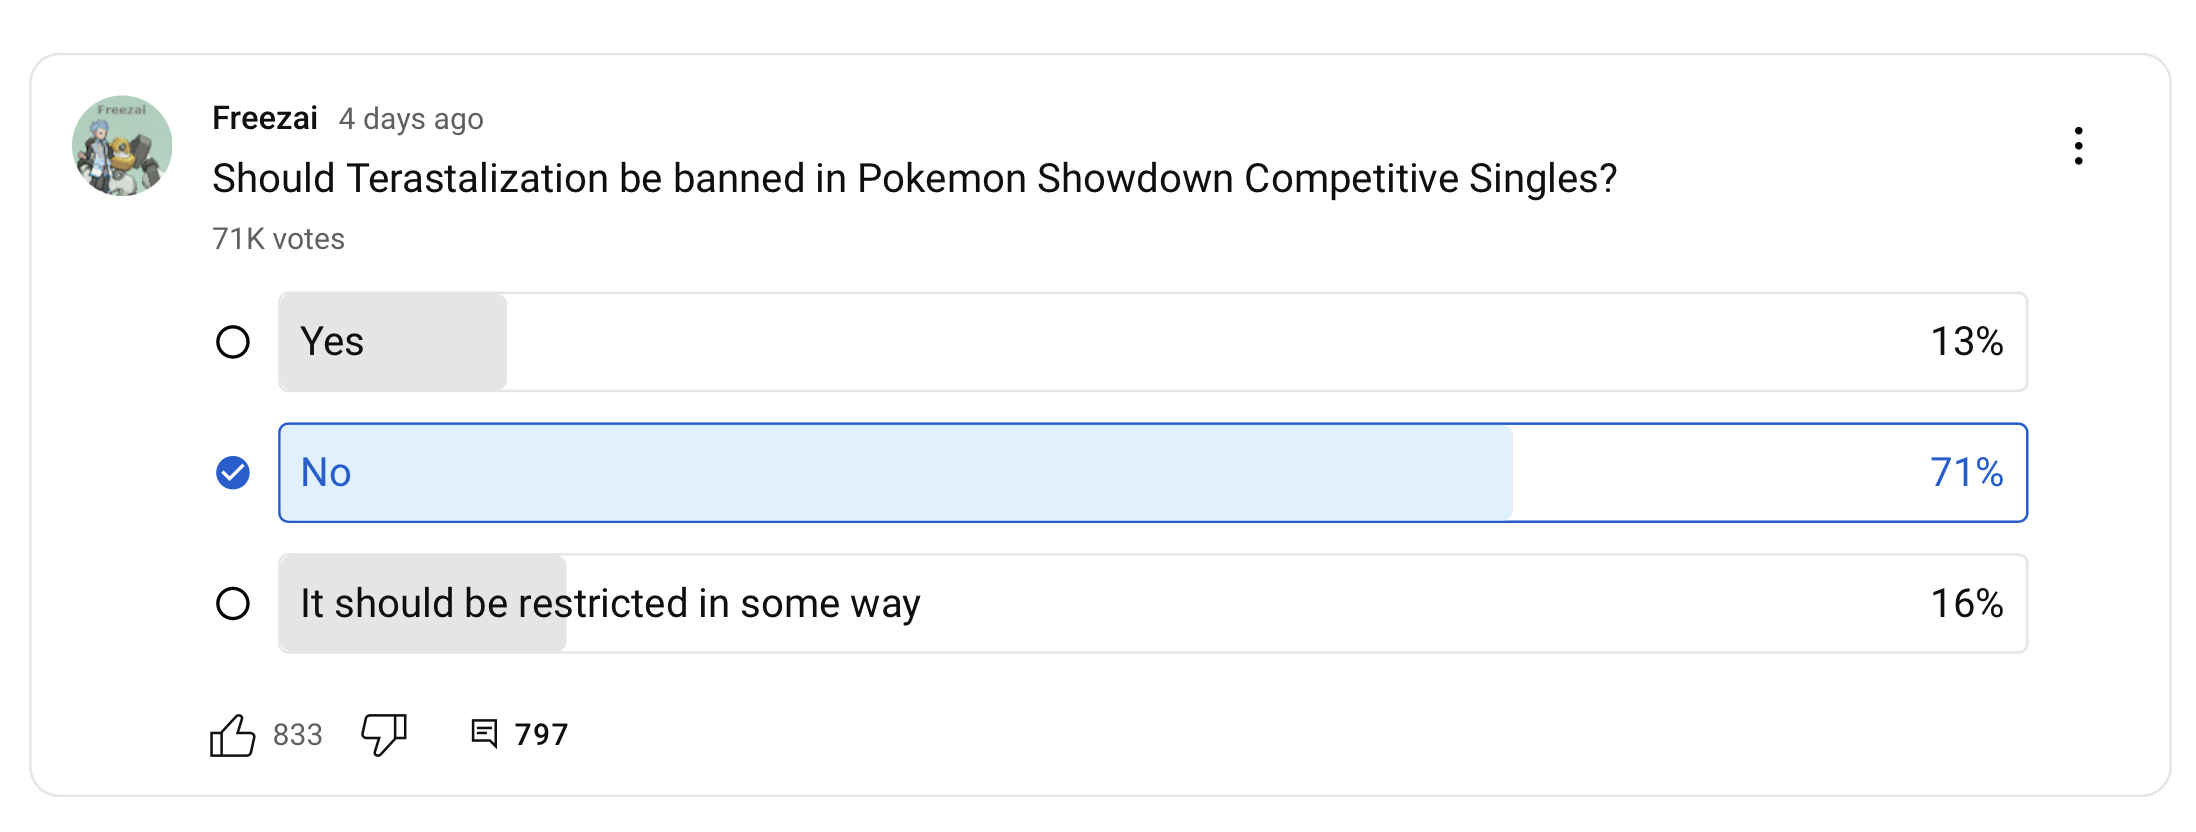This screenshot has width=2196, height=832.
Task: Open the Freezai channel name link
Action: pyautogui.click(x=265, y=118)
